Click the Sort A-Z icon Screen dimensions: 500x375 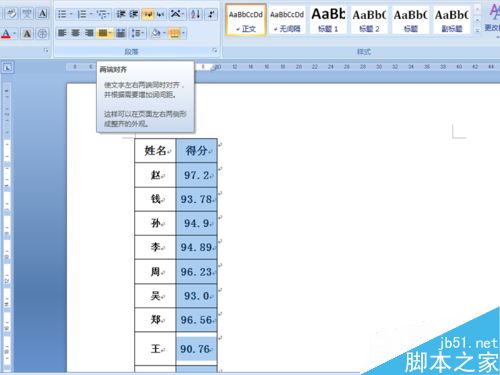pyautogui.click(x=196, y=14)
